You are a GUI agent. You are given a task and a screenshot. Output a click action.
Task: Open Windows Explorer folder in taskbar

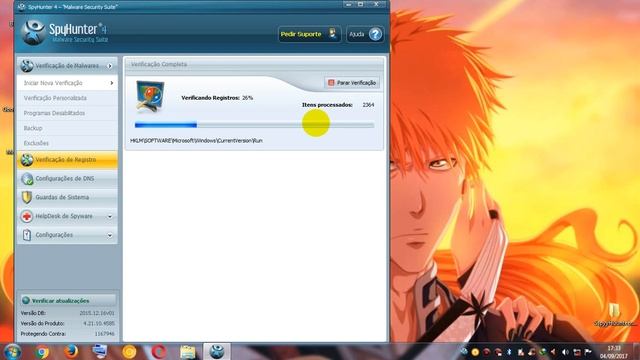pyautogui.click(x=187, y=352)
